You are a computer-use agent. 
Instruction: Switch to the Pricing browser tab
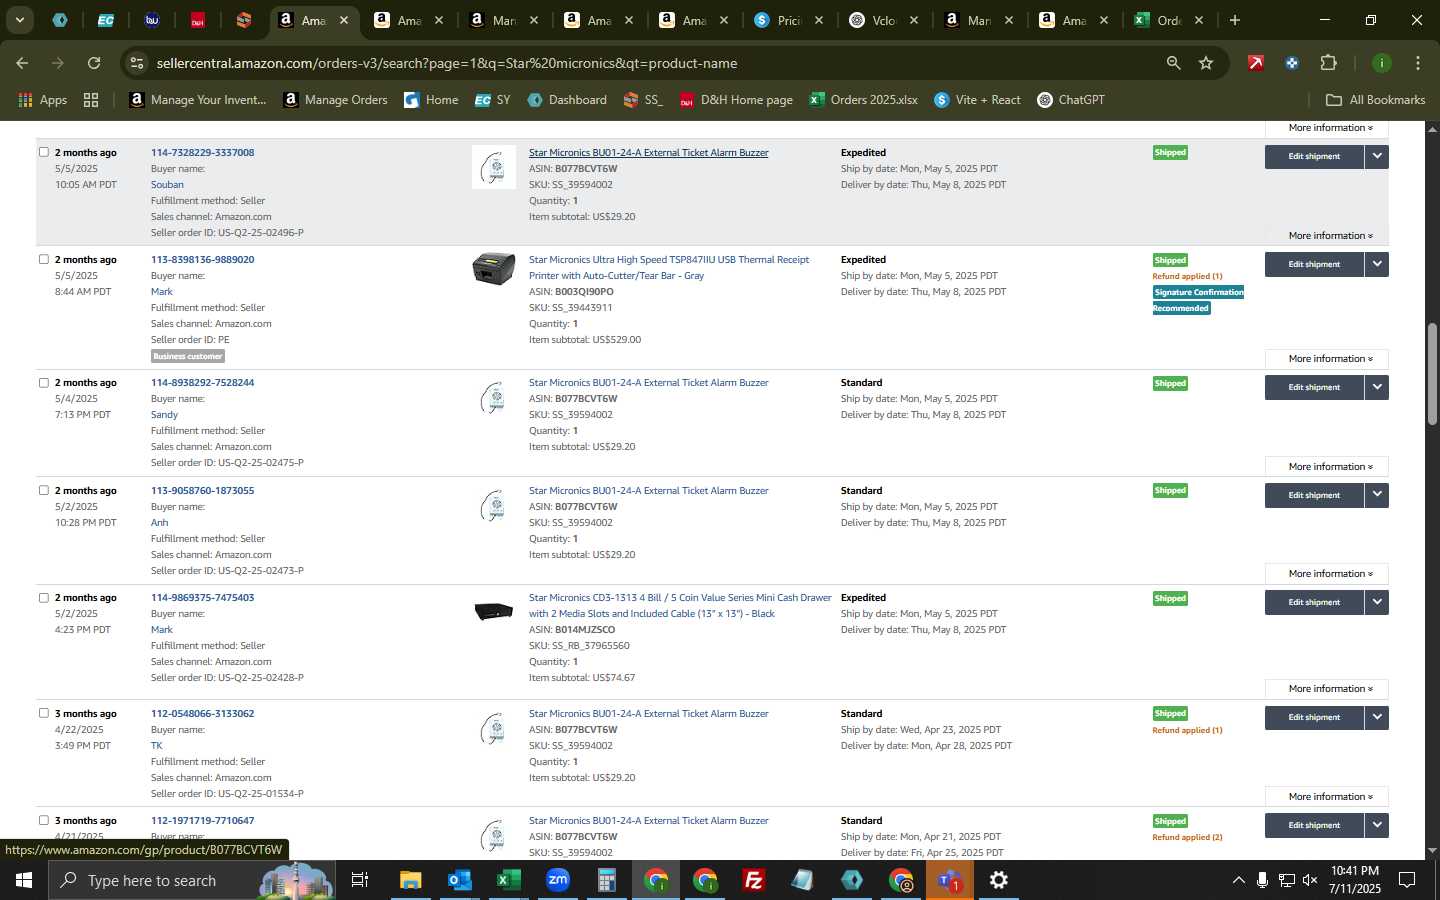tap(788, 20)
